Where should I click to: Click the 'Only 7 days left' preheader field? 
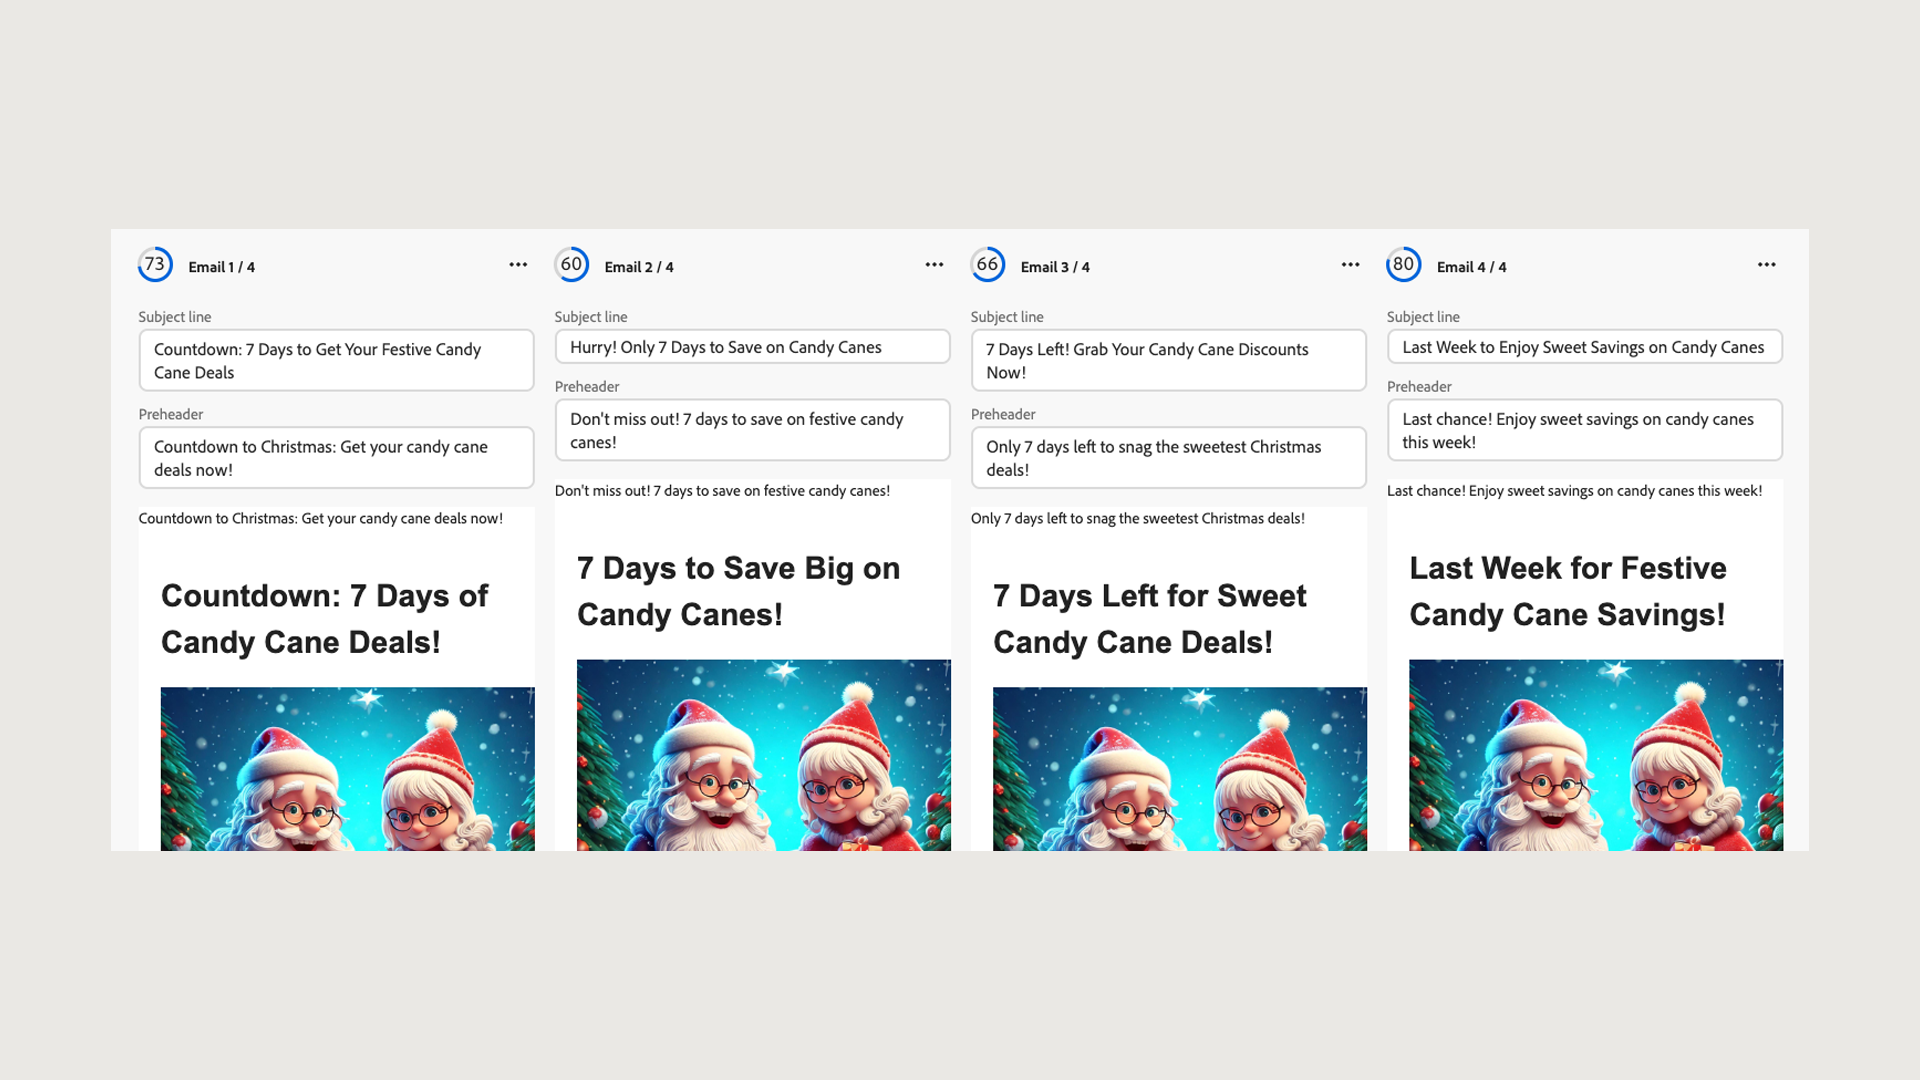click(1168, 458)
